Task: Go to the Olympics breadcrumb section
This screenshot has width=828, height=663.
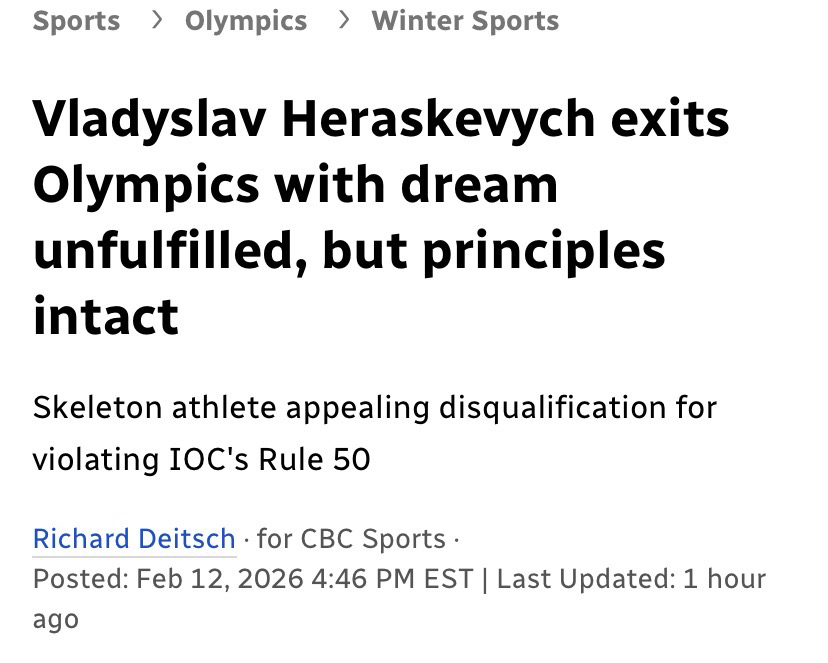Action: [246, 21]
